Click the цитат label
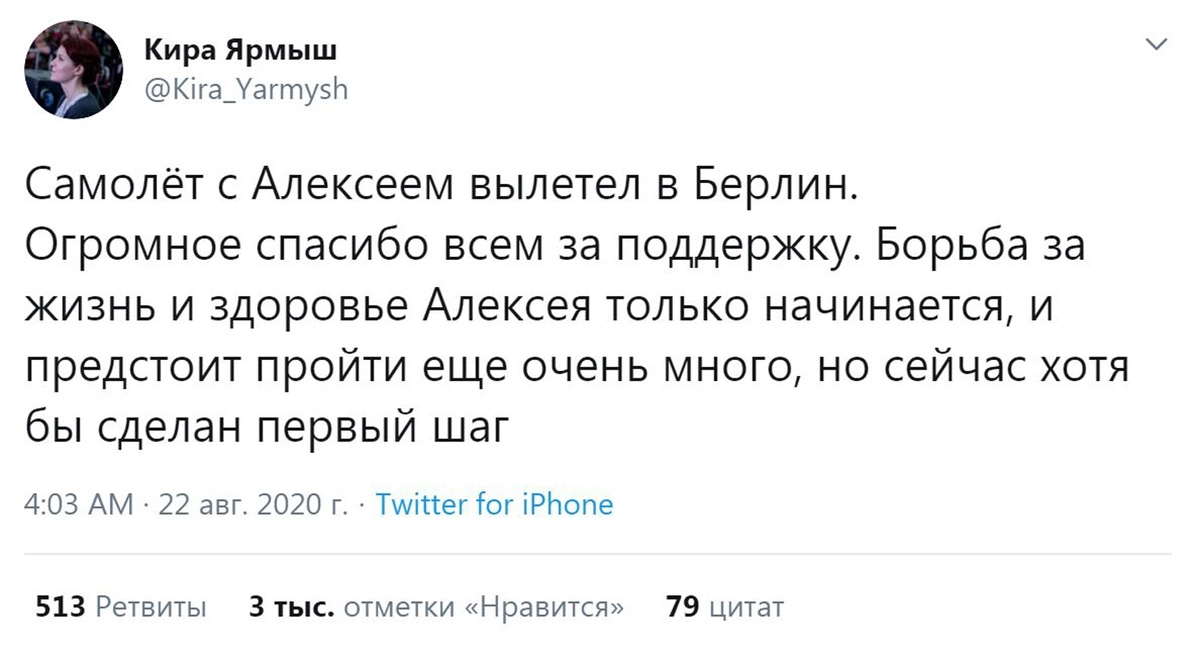The width and height of the screenshot is (1200, 654). tap(746, 606)
